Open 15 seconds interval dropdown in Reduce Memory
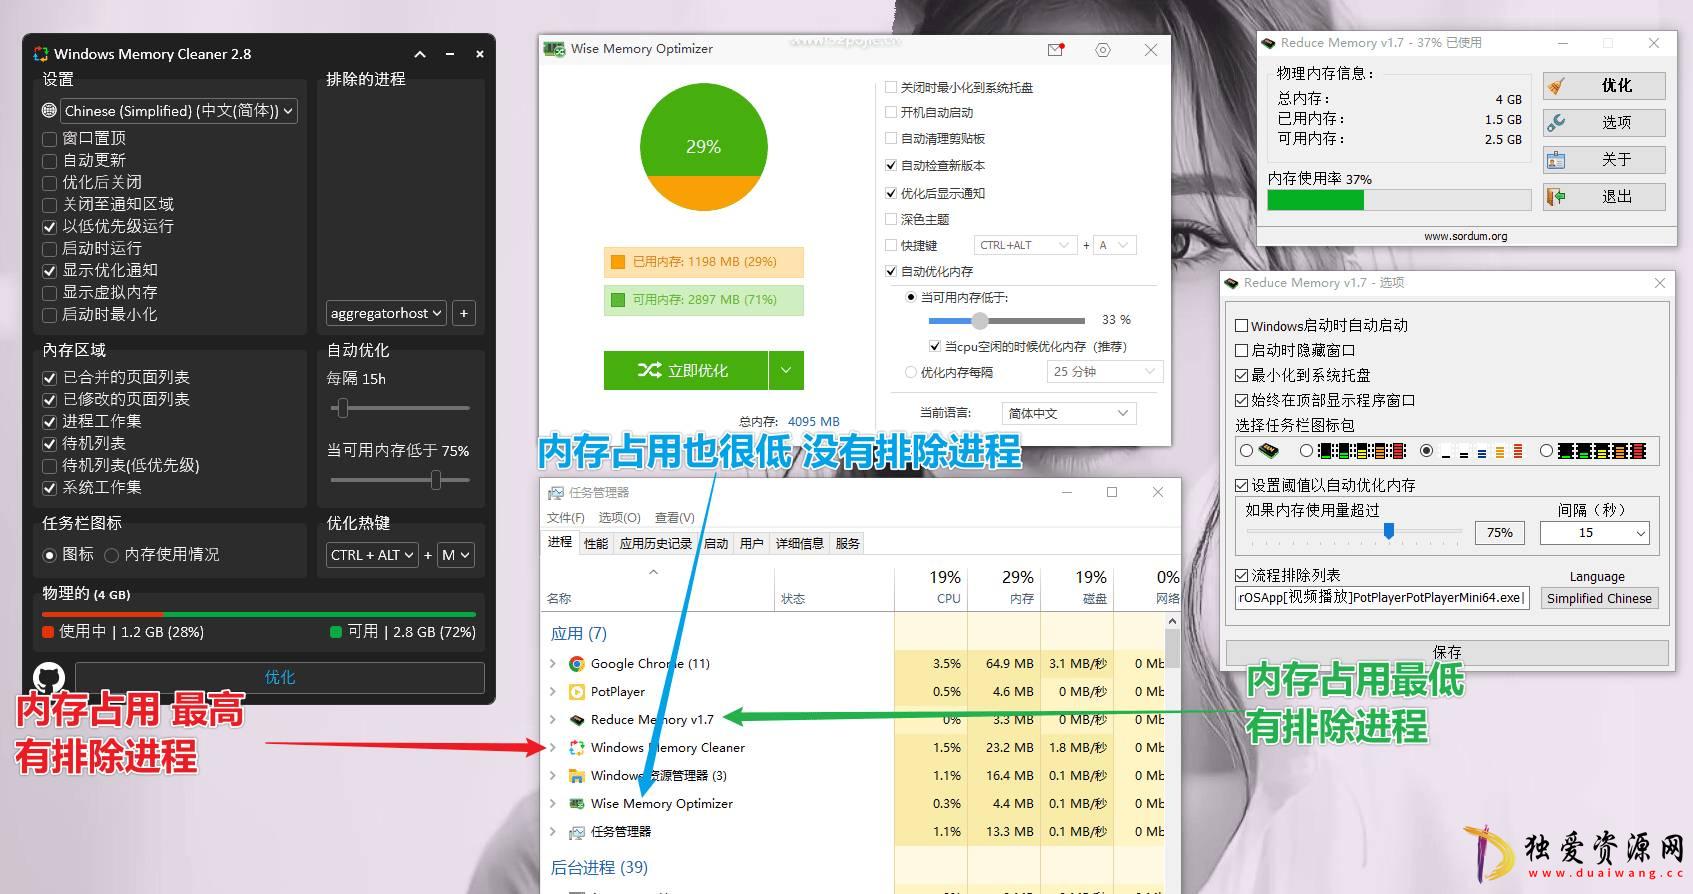1693x894 pixels. [1594, 533]
